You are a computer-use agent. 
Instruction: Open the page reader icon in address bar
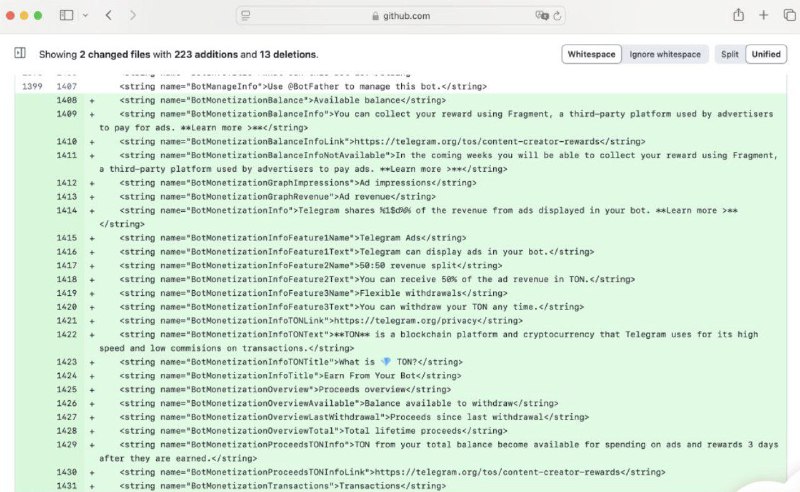(x=246, y=16)
